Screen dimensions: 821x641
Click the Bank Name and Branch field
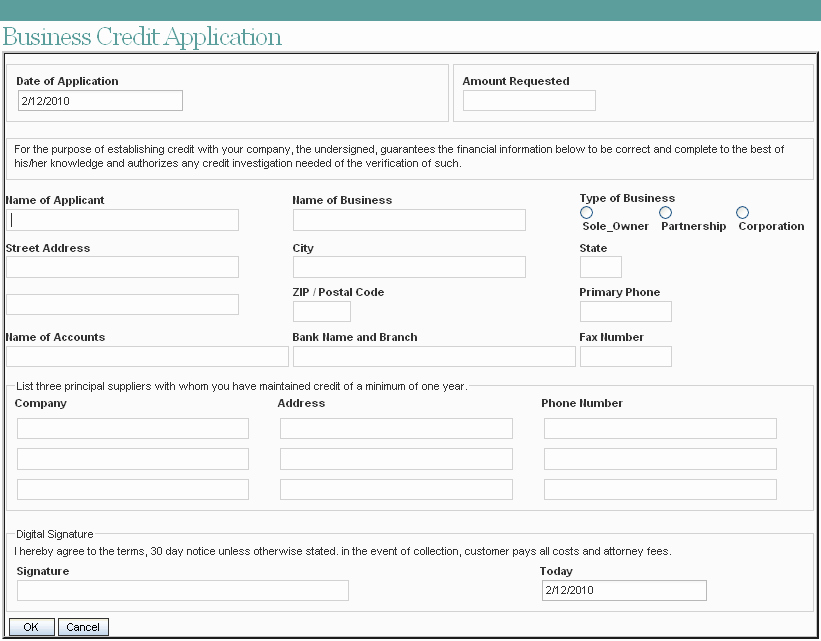[x=434, y=357]
